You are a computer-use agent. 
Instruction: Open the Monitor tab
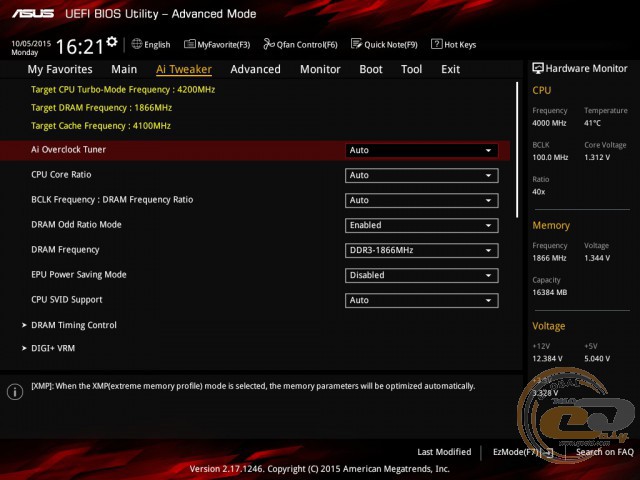point(320,69)
